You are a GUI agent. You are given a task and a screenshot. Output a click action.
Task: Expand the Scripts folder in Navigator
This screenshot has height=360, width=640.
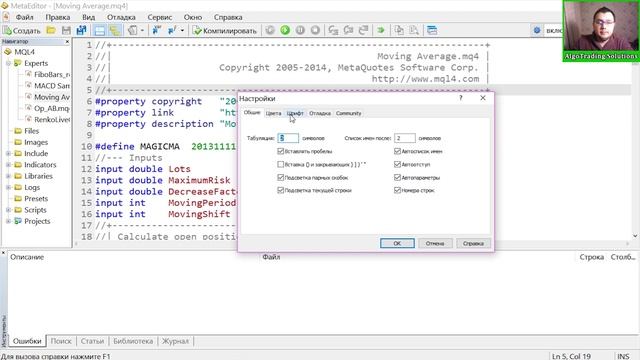(x=9, y=210)
